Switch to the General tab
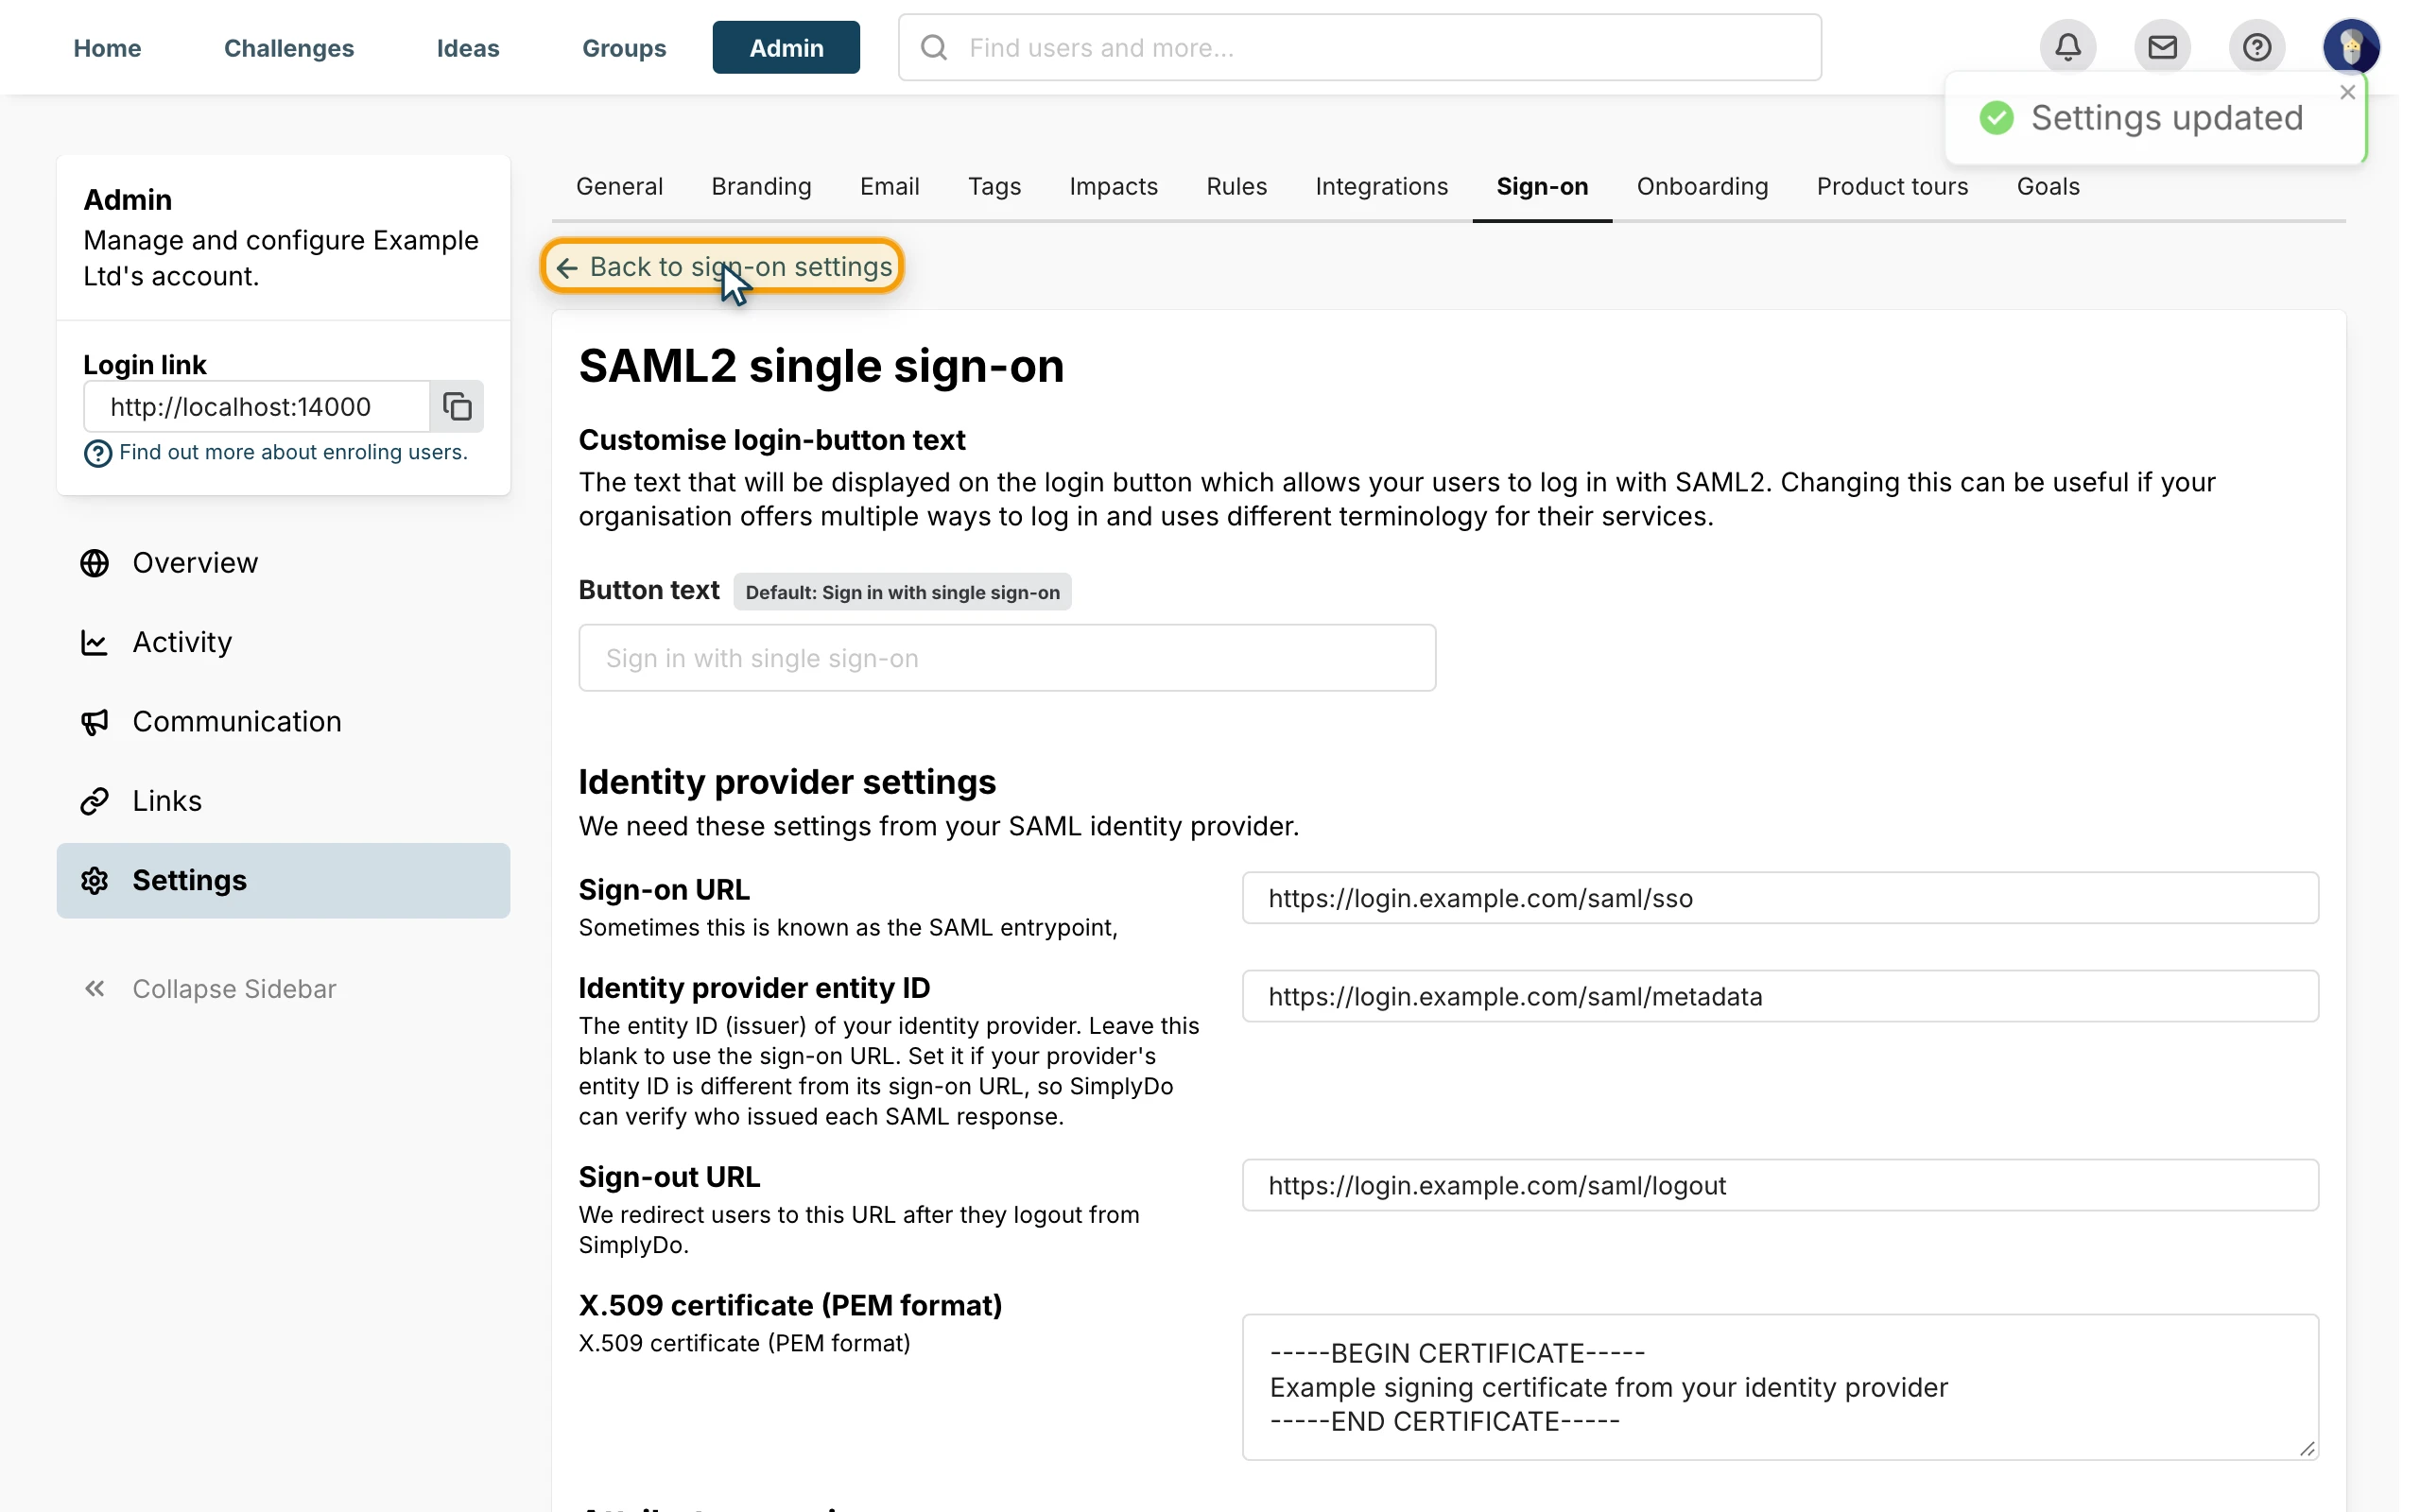The image size is (2420, 1512). coord(619,186)
